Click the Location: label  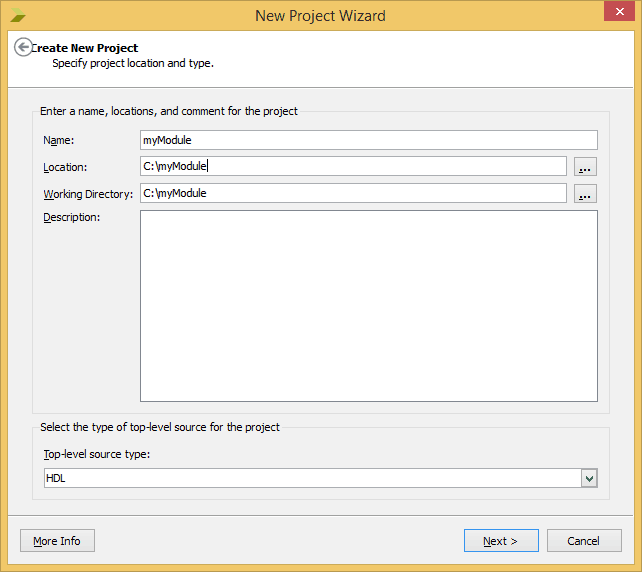tap(65, 167)
